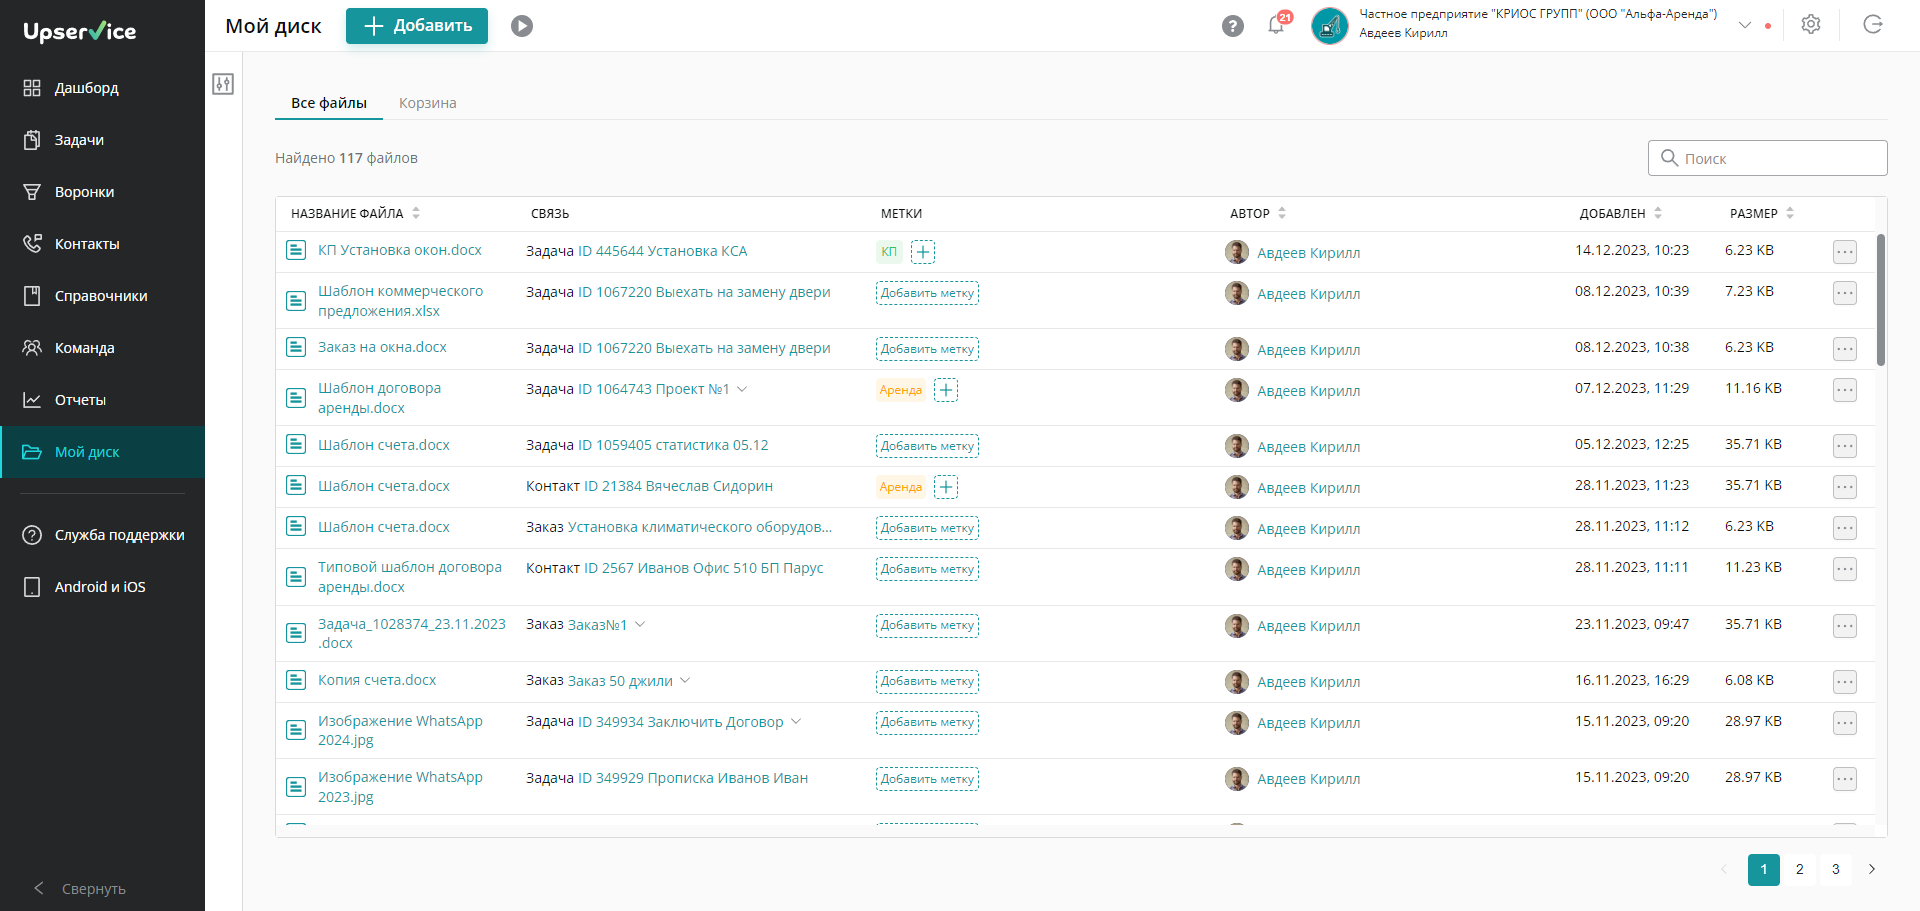The width and height of the screenshot is (1920, 911).
Task: Click the Добавить button
Action: point(417,26)
